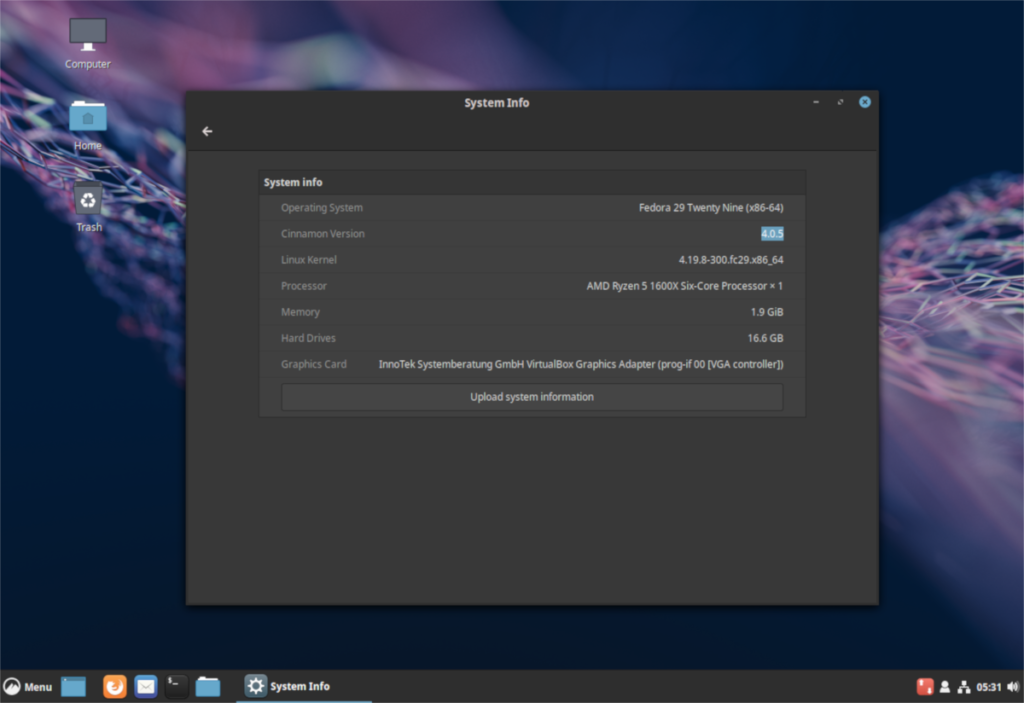Click the back arrow in System Info
1024x703 pixels.
[x=207, y=131]
